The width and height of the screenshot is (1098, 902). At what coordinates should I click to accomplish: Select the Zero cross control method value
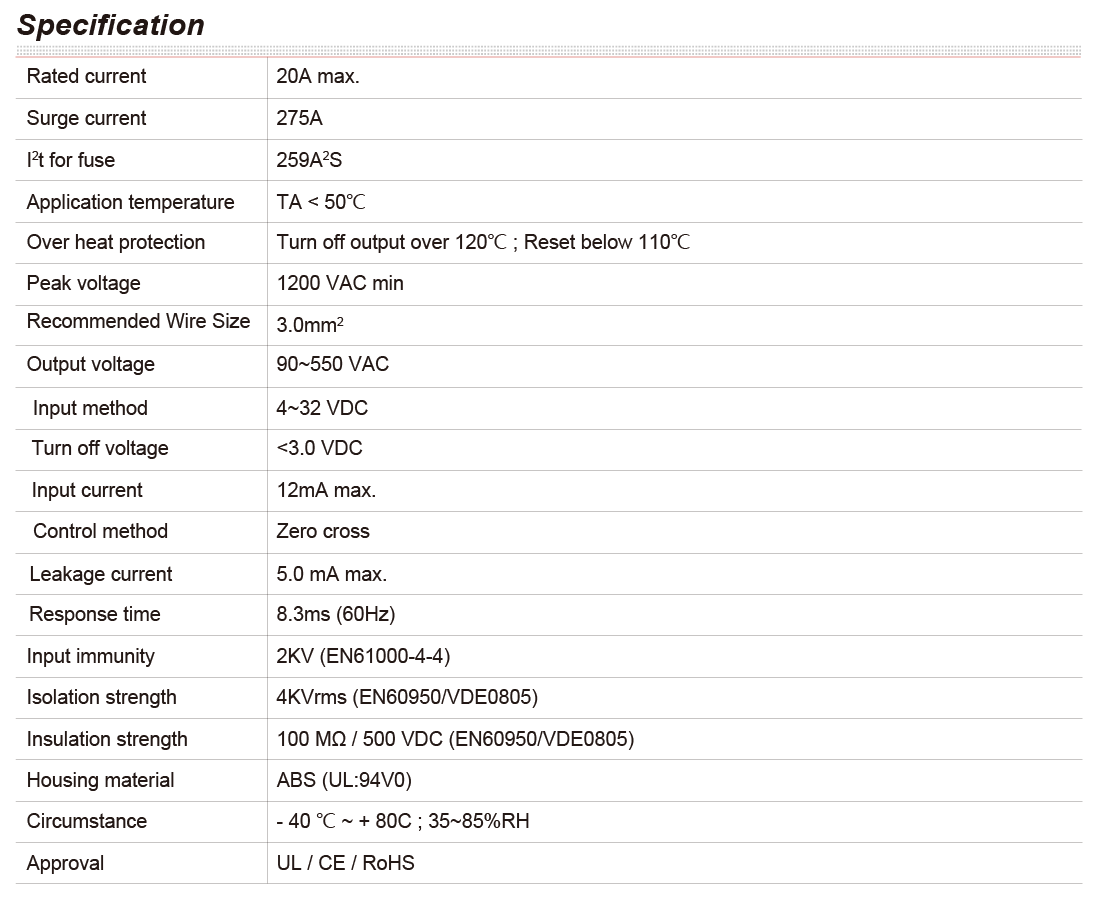(x=322, y=531)
